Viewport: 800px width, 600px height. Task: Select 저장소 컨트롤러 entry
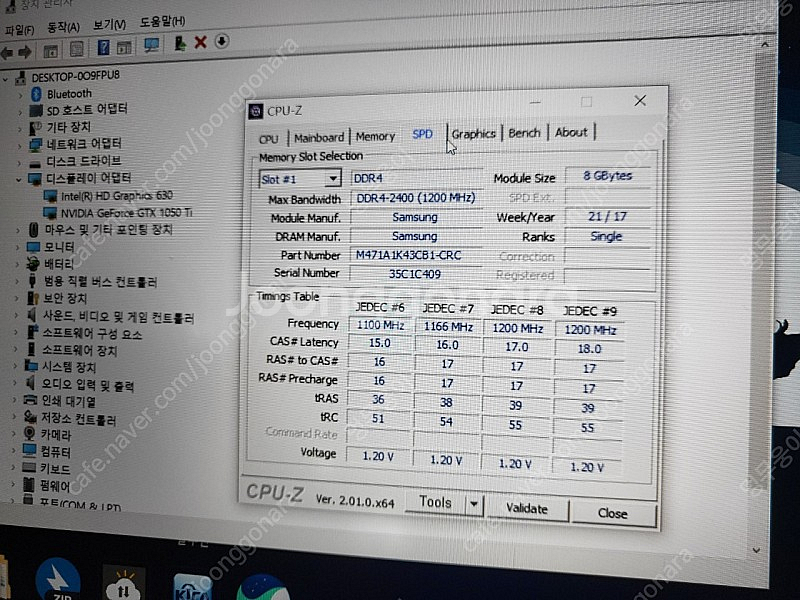pos(78,418)
